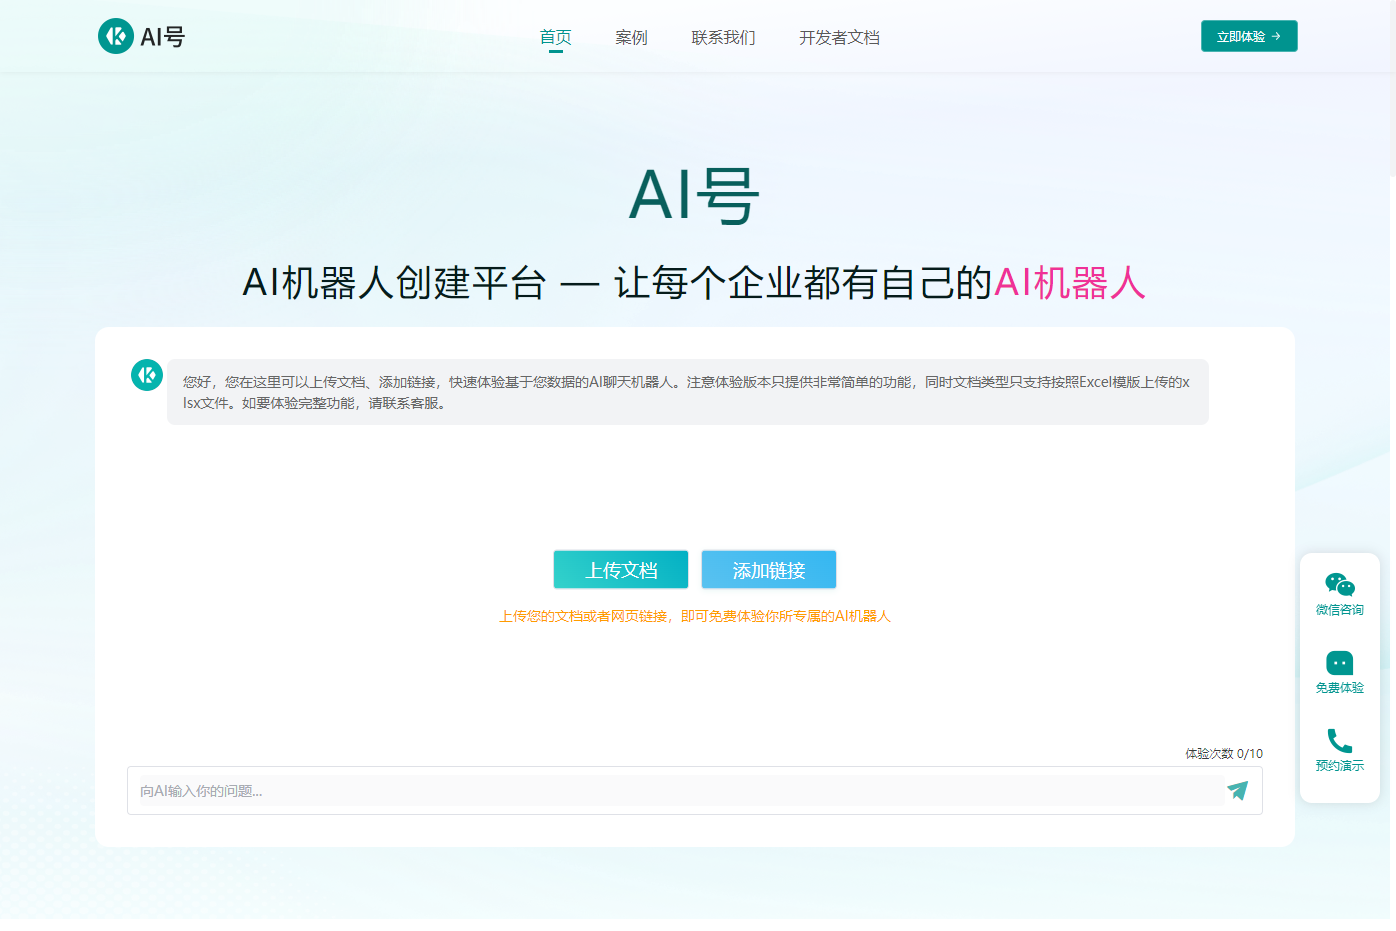Click the bot avatar beside welcome message
Viewport: 1396px width, 931px height.
tap(147, 375)
